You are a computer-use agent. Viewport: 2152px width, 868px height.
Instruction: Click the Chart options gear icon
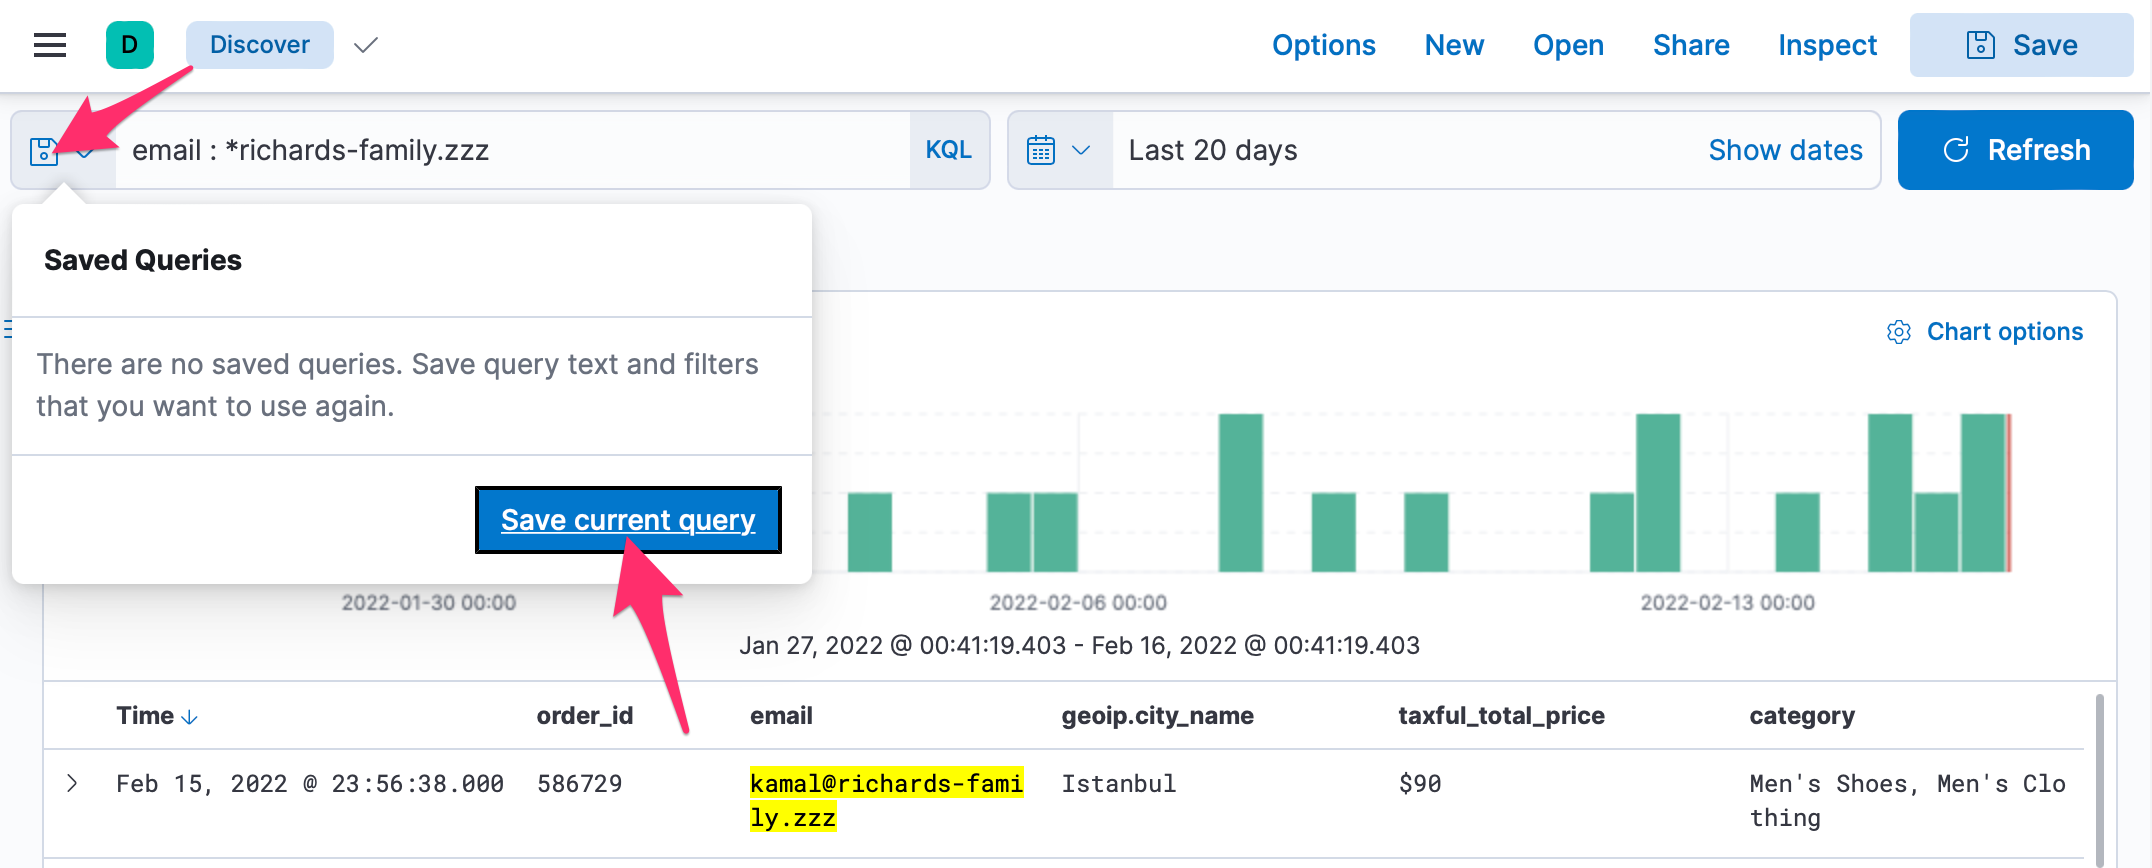point(1898,332)
